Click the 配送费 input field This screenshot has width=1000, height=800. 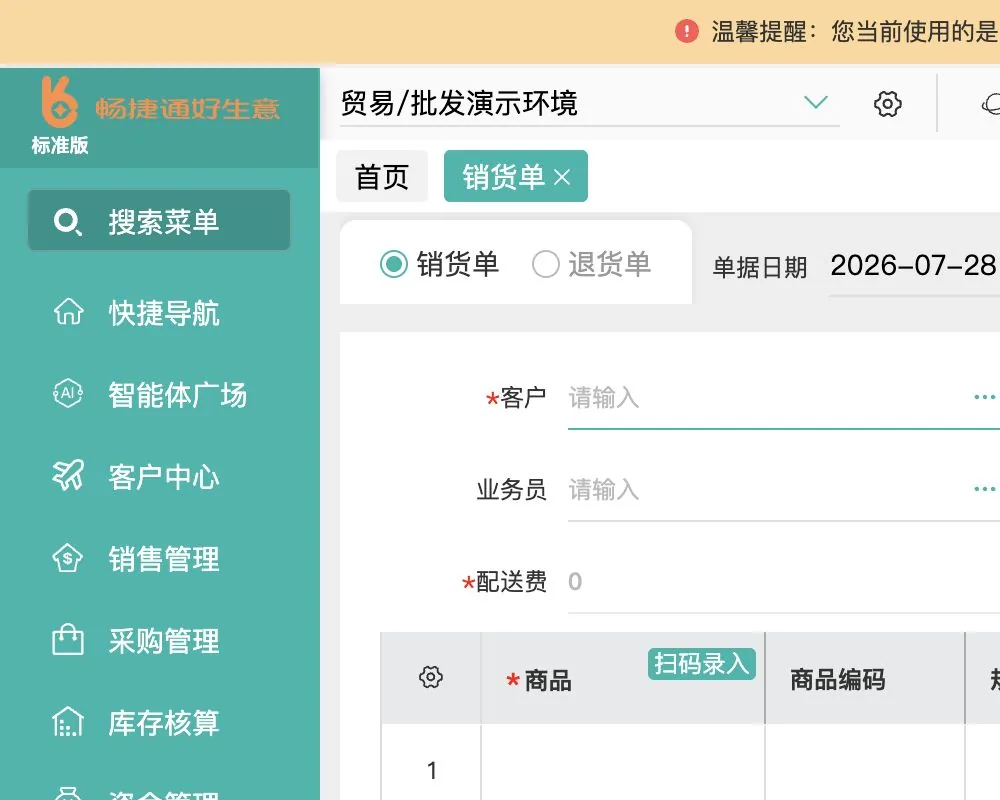[784, 582]
